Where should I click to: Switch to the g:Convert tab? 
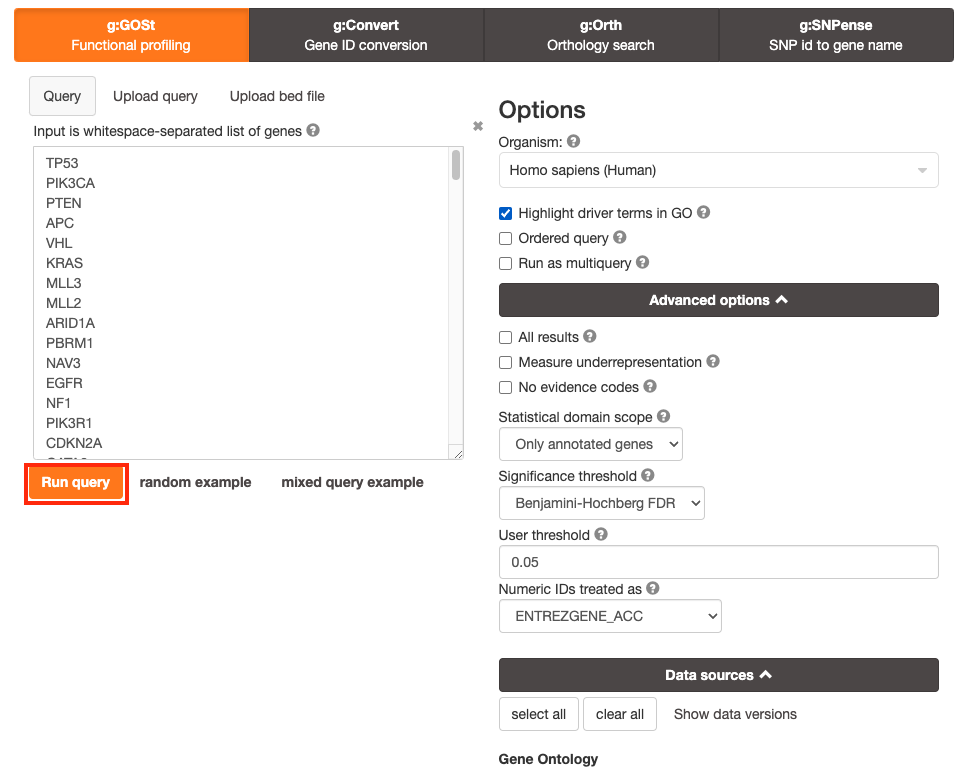point(366,35)
